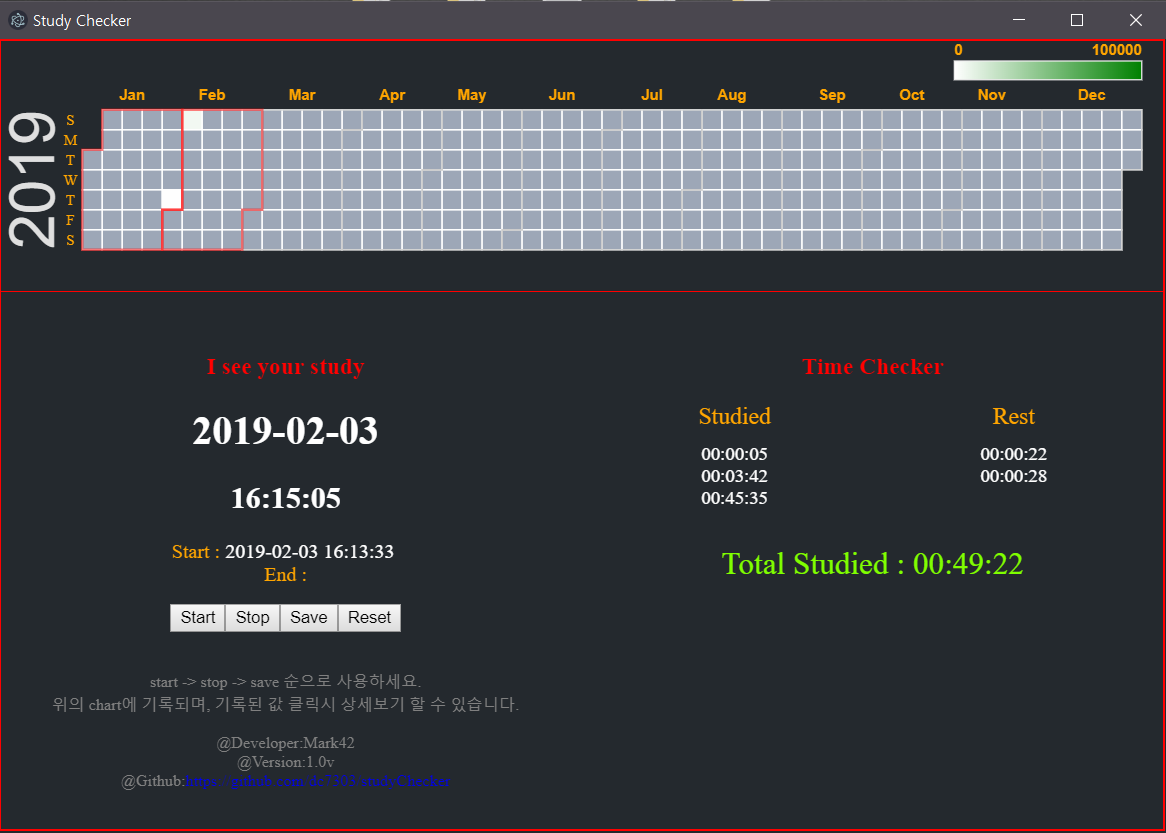The height and width of the screenshot is (833, 1166).
Task: Click the M weekday row label
Action: tap(70, 140)
